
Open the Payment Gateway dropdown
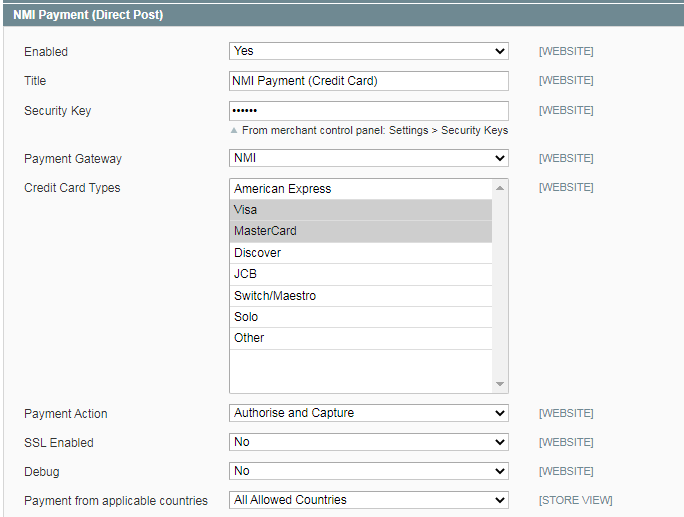click(x=368, y=158)
